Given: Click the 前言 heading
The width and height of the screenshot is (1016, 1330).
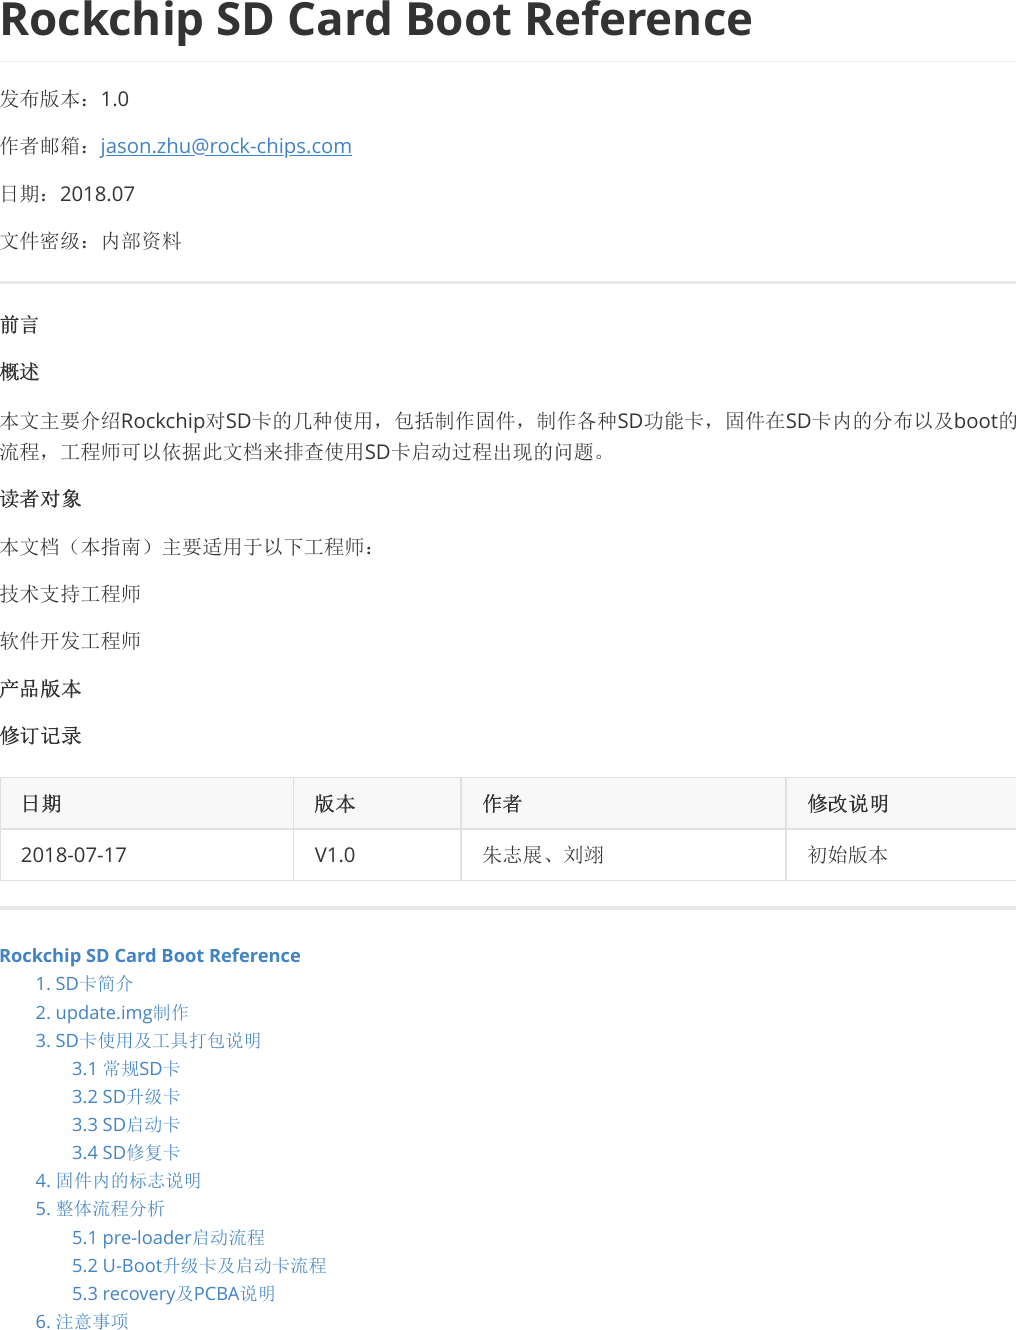Looking at the screenshot, I should pos(20,325).
